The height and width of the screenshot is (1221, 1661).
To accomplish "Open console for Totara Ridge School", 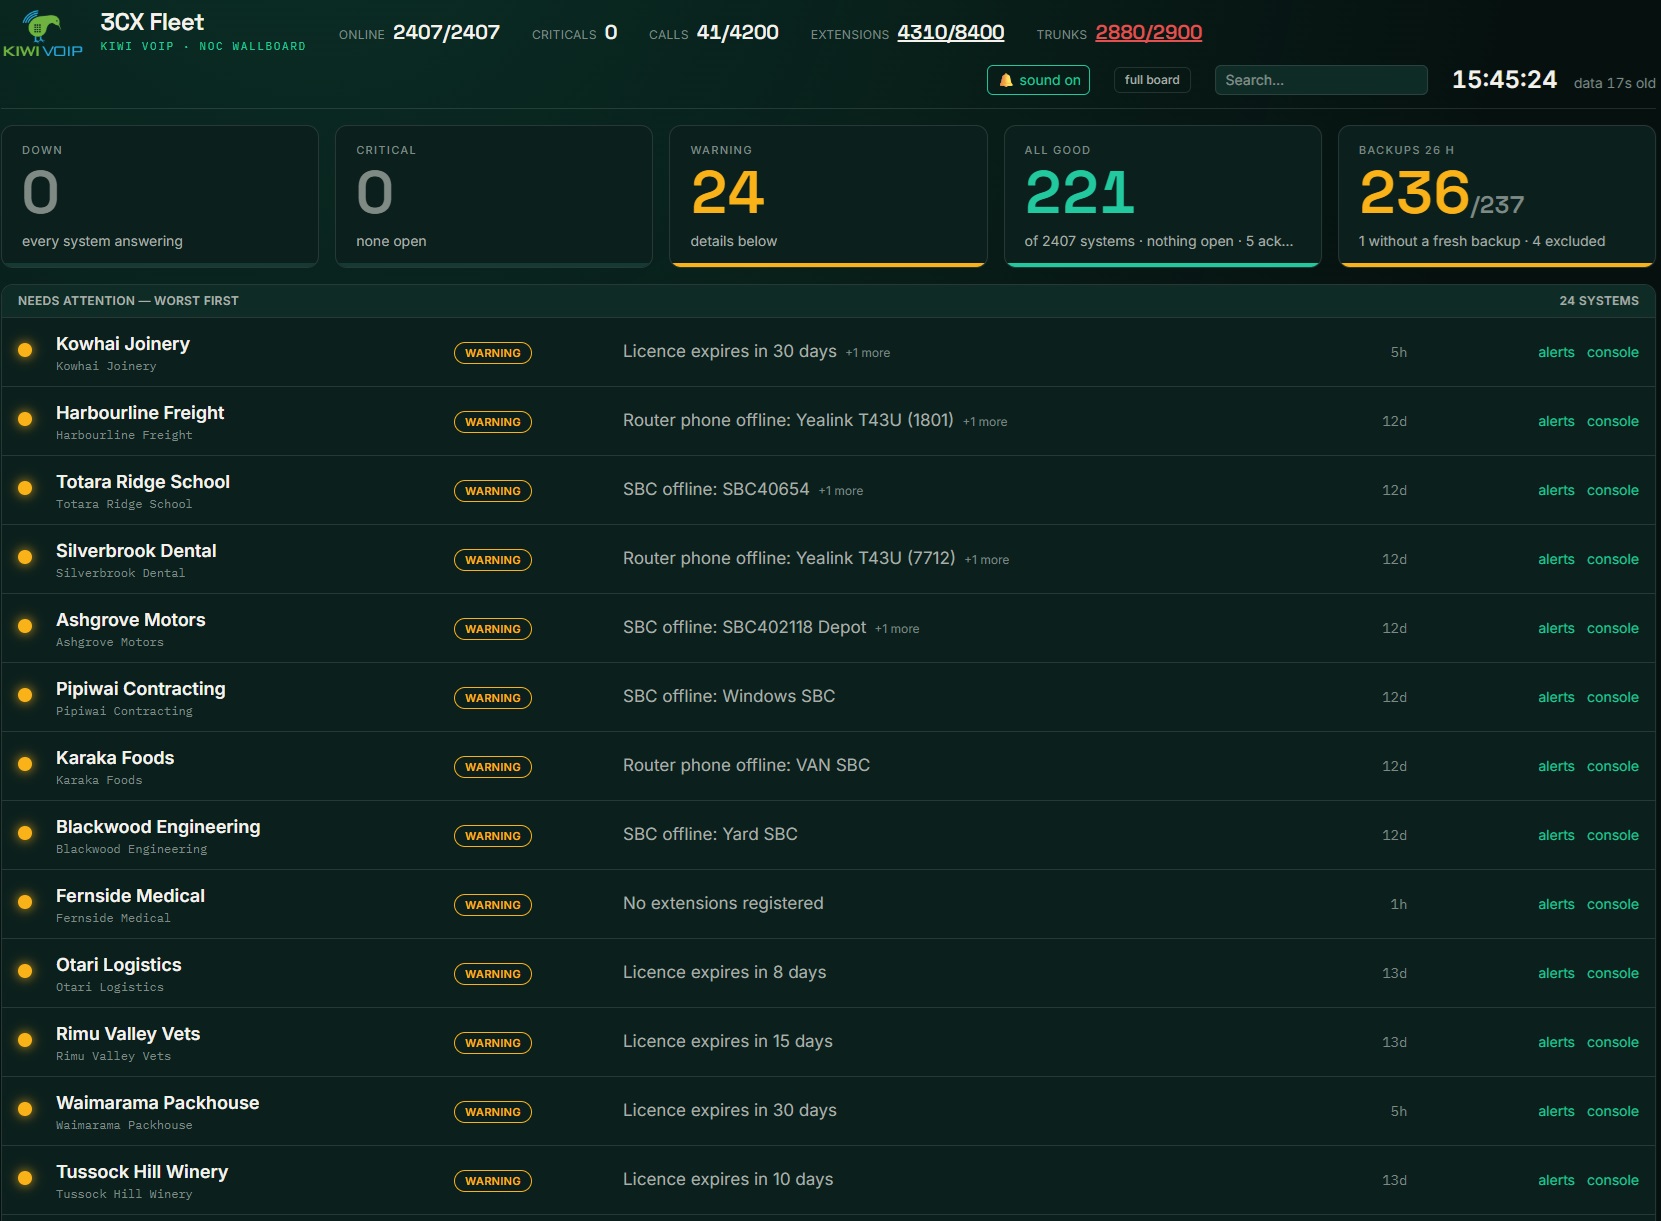I will click(1613, 490).
